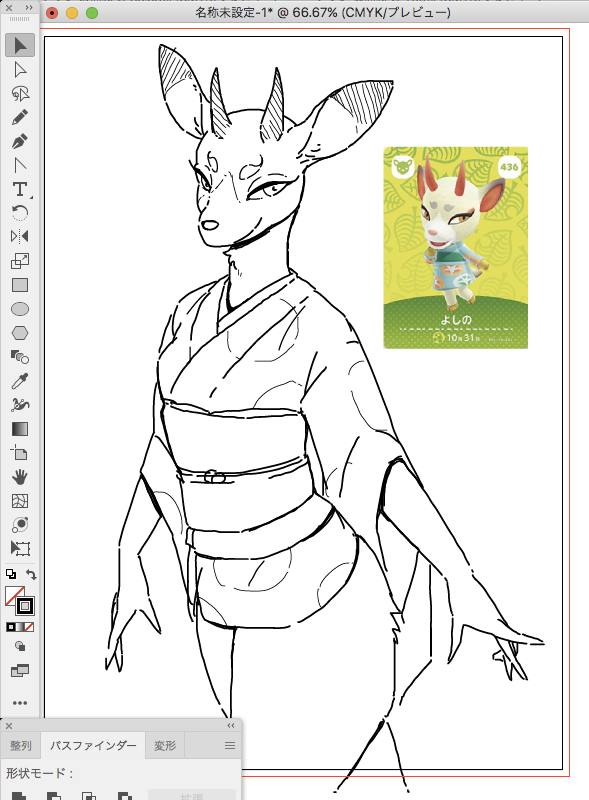The image size is (589, 800).
Task: Click the black Stroke swatch
Action: 25,606
